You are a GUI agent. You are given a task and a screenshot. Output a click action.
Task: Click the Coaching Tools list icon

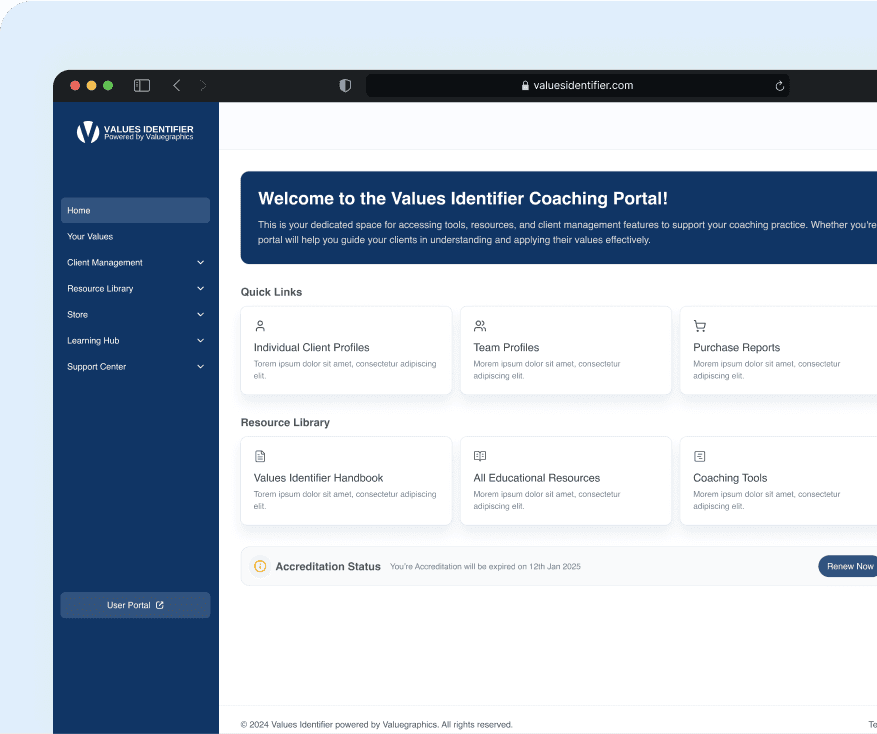pyautogui.click(x=700, y=456)
